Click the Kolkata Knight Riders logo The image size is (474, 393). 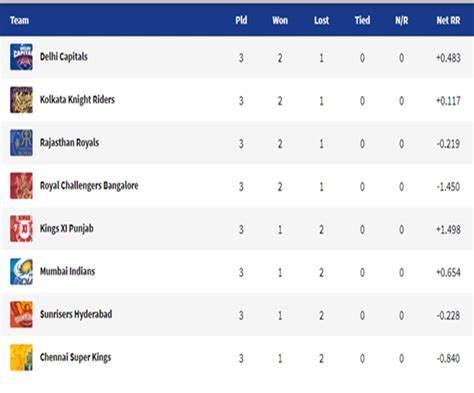21,100
